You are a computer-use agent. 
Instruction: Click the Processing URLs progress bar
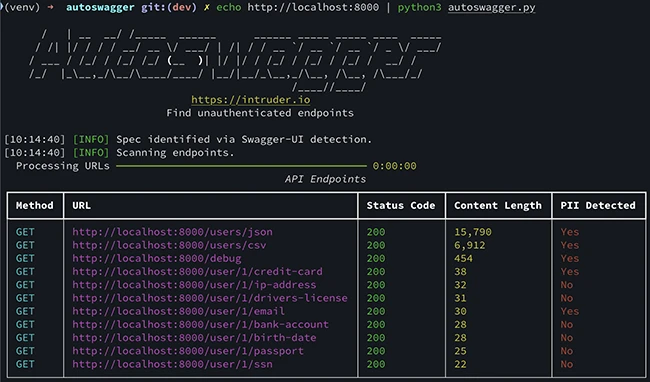(x=241, y=166)
